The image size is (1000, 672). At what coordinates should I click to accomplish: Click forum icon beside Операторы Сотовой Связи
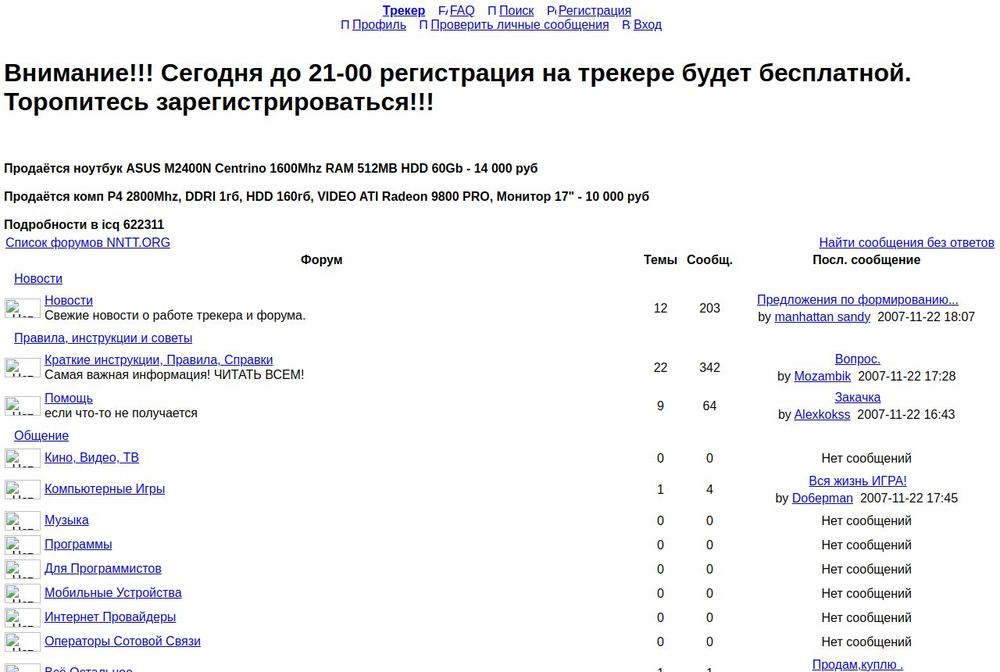[23, 641]
